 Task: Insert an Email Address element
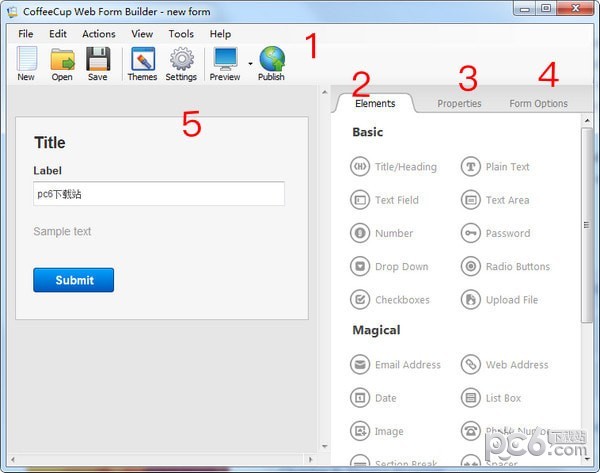[395, 364]
